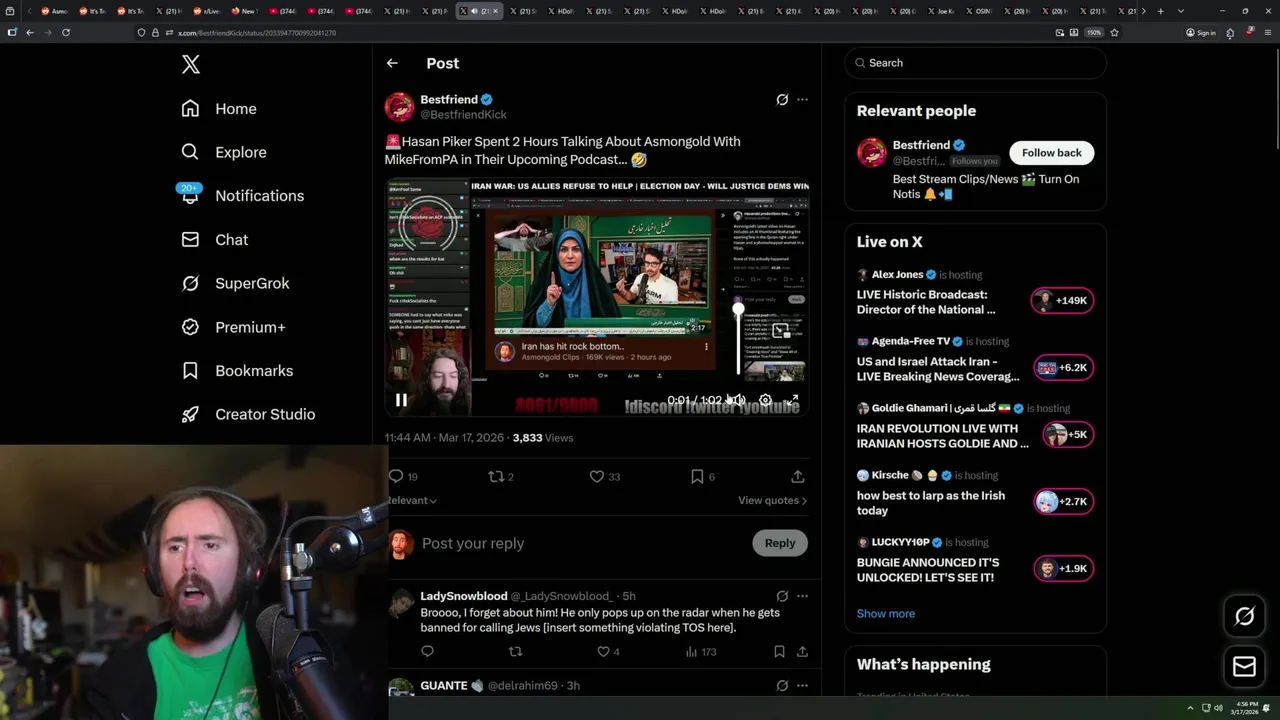The image size is (1280, 720).
Task: Click the 150% zoom level indicator
Action: [x=1095, y=33]
